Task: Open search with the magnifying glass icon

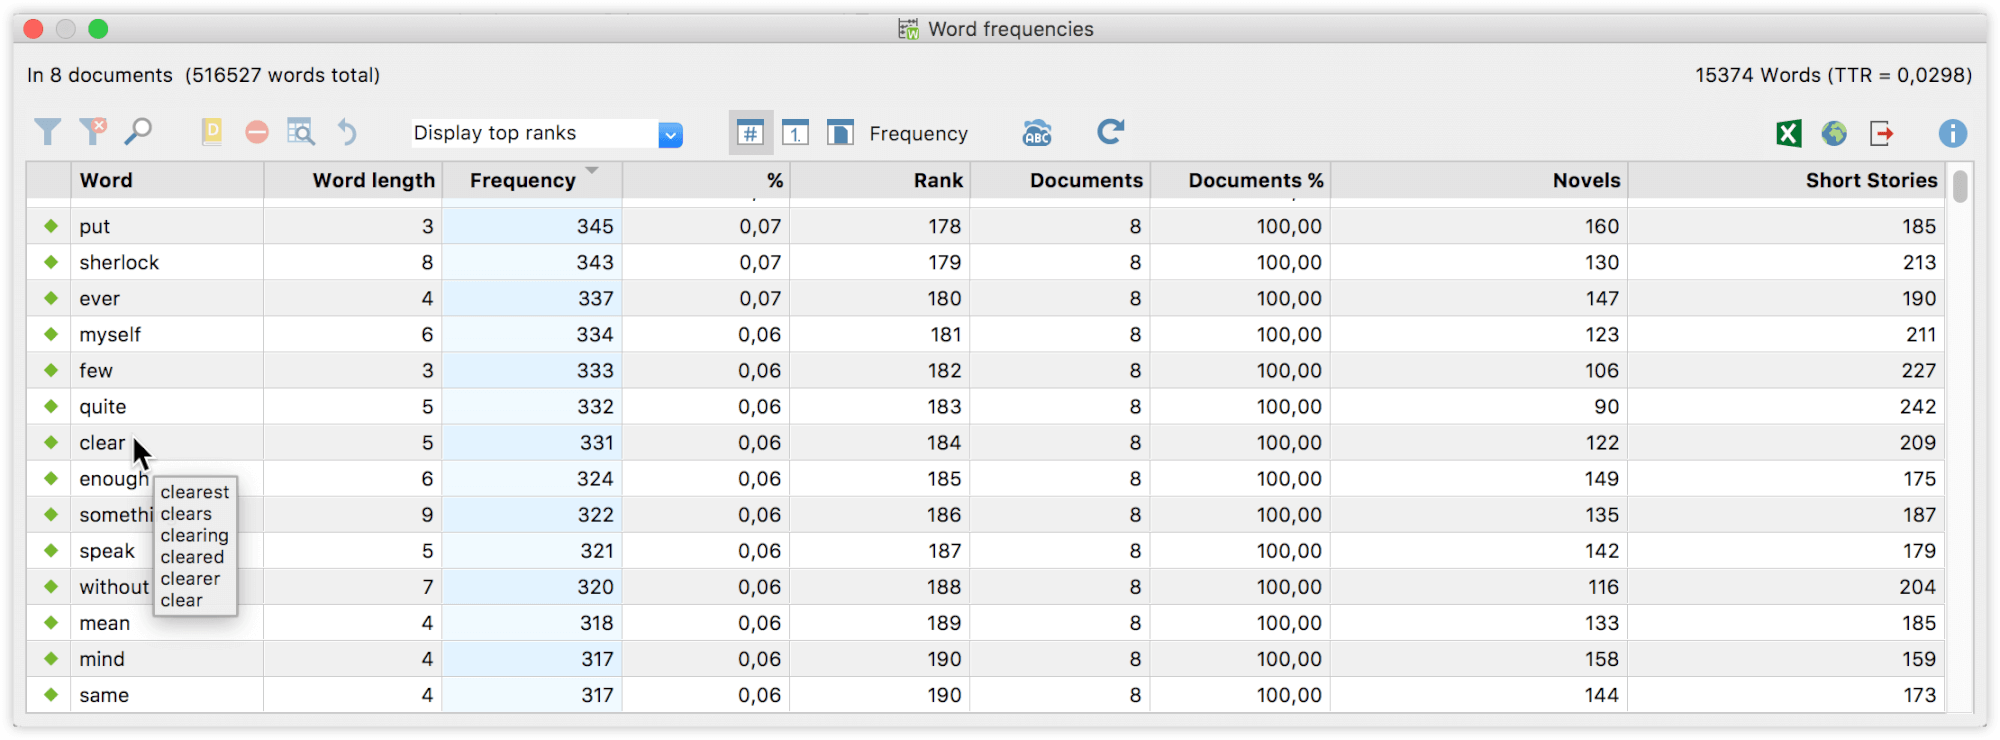Action: (x=138, y=132)
